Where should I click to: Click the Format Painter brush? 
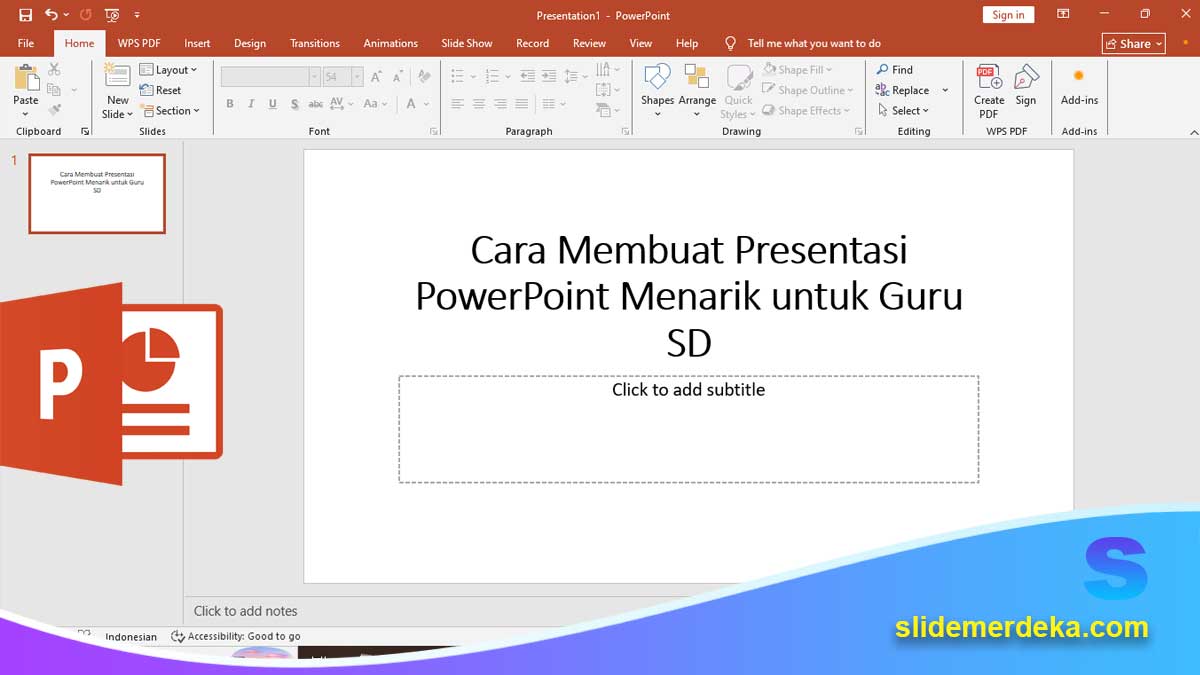coord(54,110)
